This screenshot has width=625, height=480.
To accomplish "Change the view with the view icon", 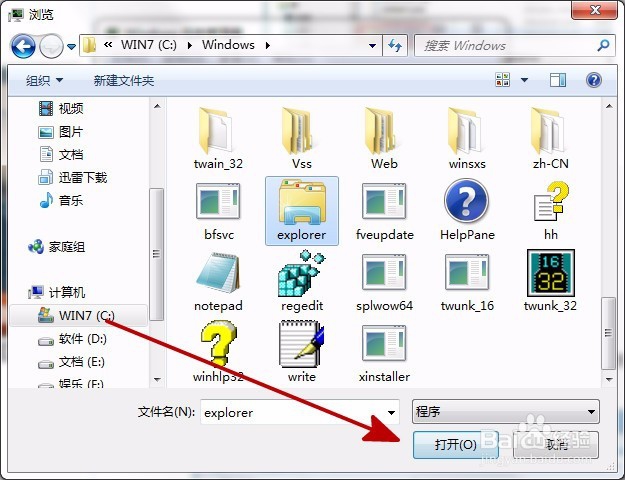I will pyautogui.click(x=502, y=80).
